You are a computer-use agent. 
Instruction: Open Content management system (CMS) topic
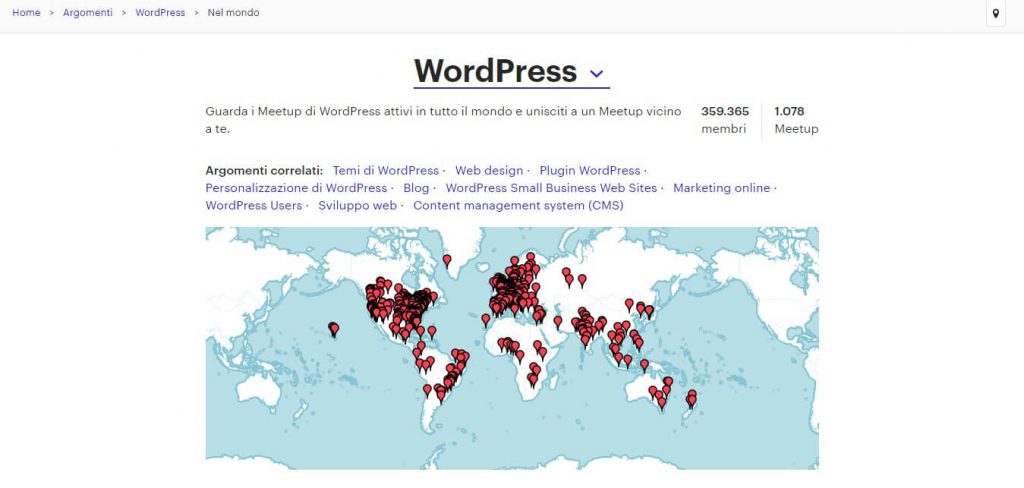point(518,206)
